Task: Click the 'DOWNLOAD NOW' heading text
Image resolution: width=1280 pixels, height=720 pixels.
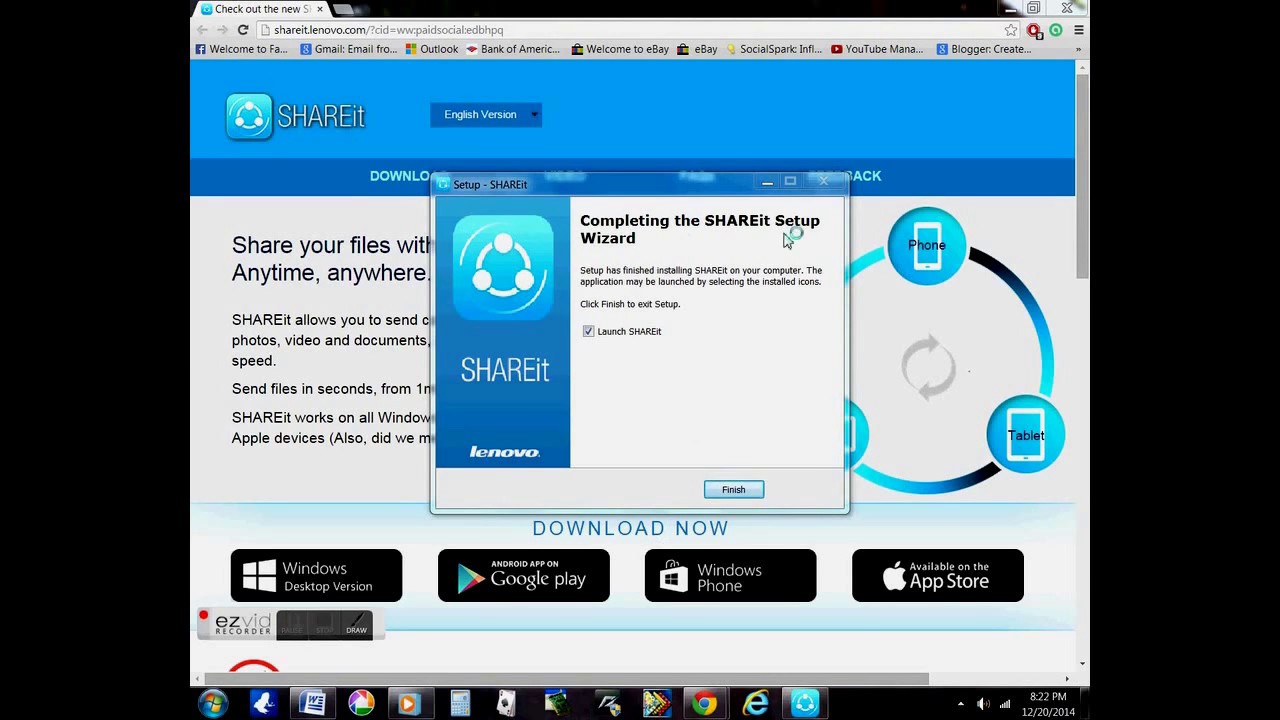Action: coord(630,528)
